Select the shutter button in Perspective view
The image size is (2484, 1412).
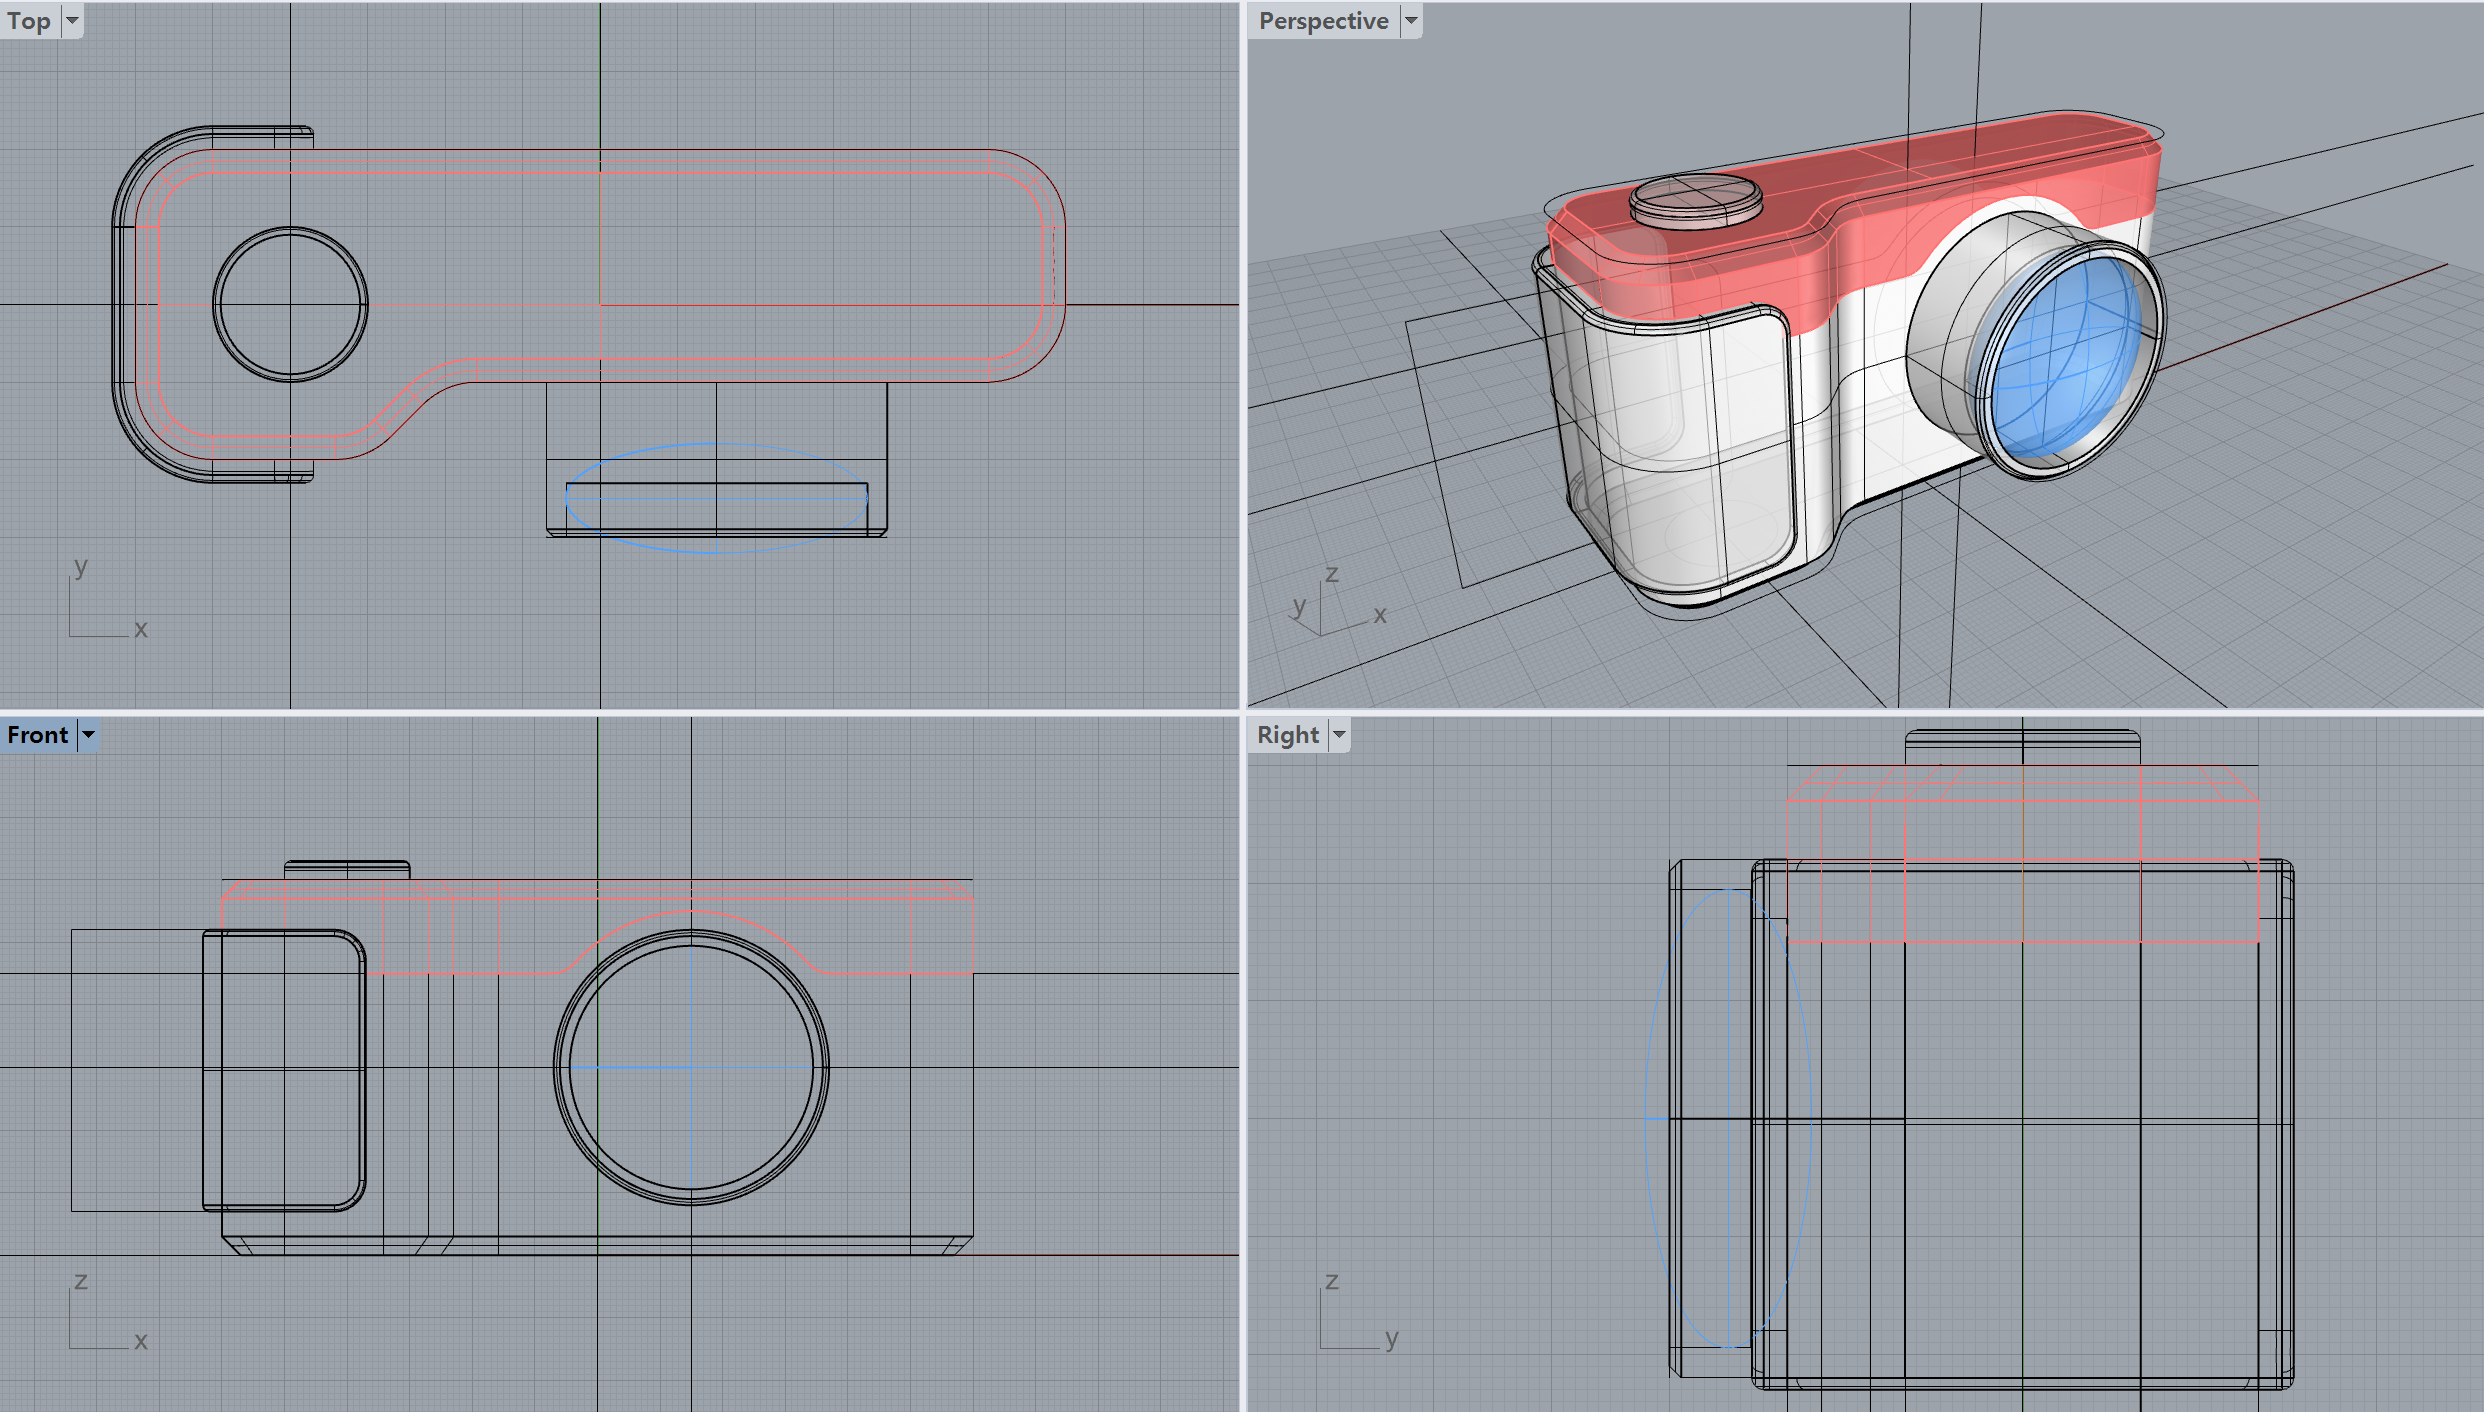click(x=1696, y=198)
